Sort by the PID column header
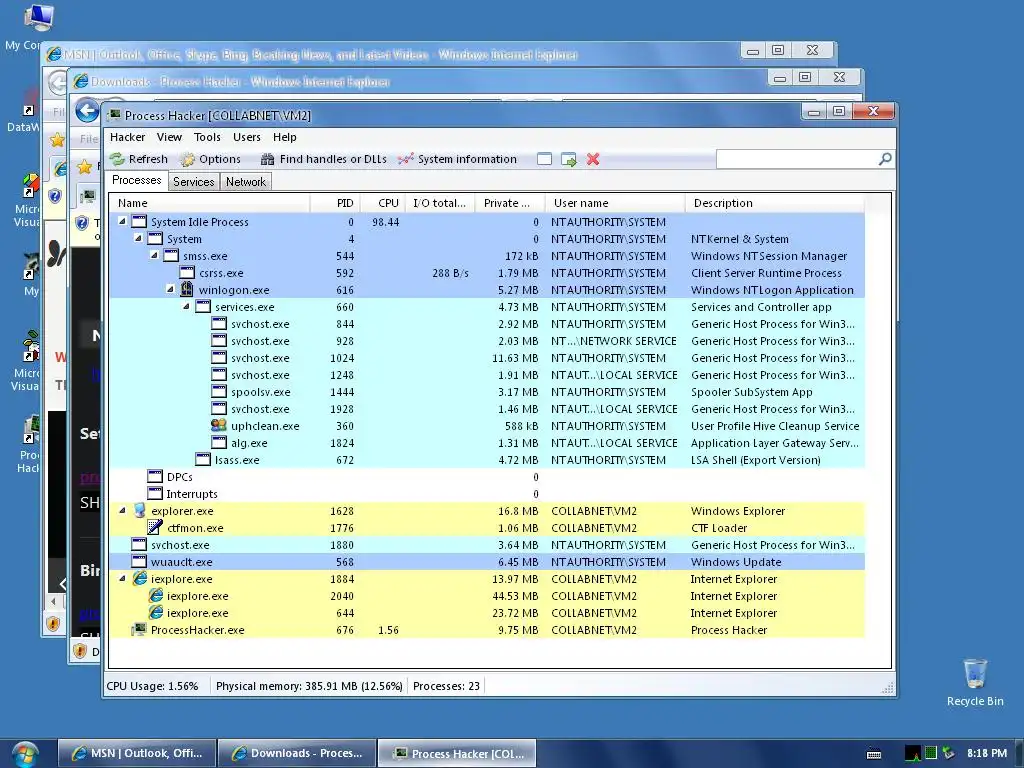This screenshot has width=1024, height=768. tap(334, 203)
